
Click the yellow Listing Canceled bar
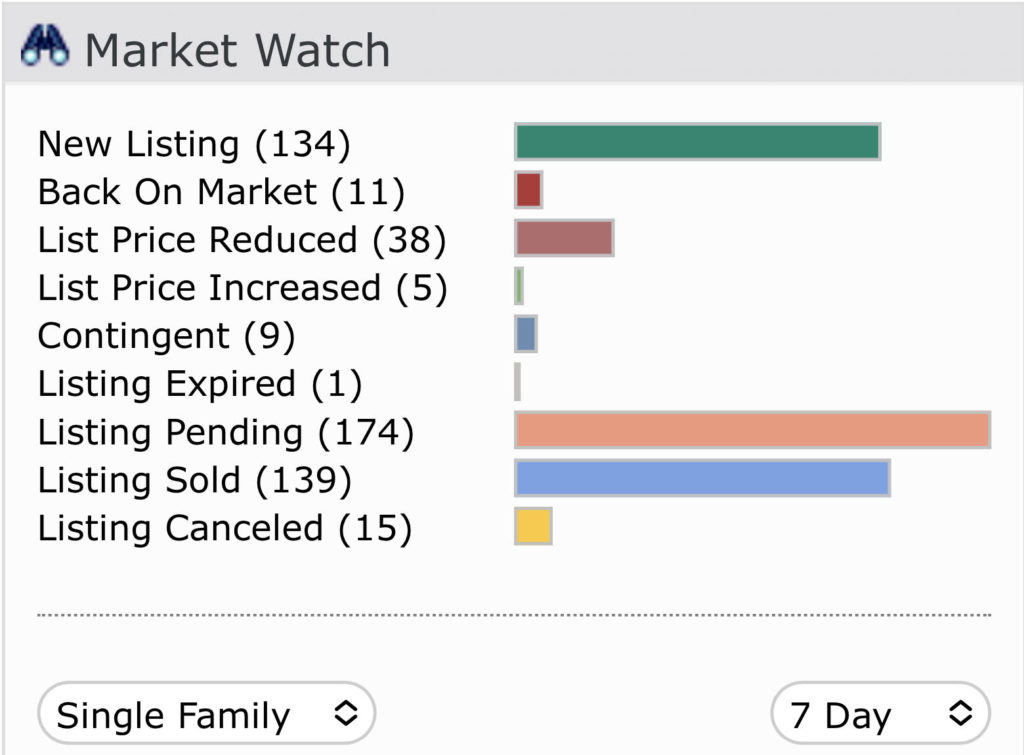(x=533, y=526)
